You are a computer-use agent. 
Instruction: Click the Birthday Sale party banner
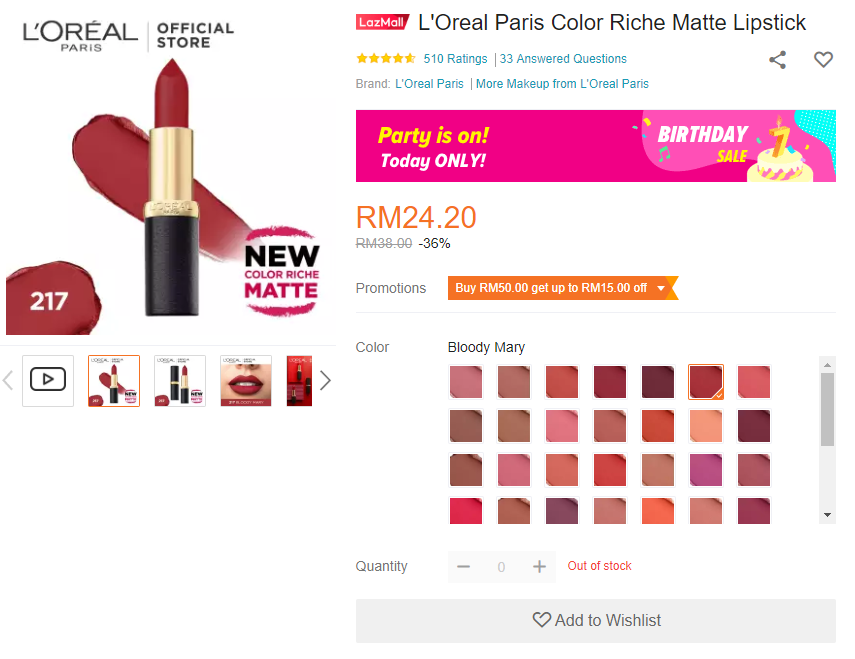coord(596,146)
